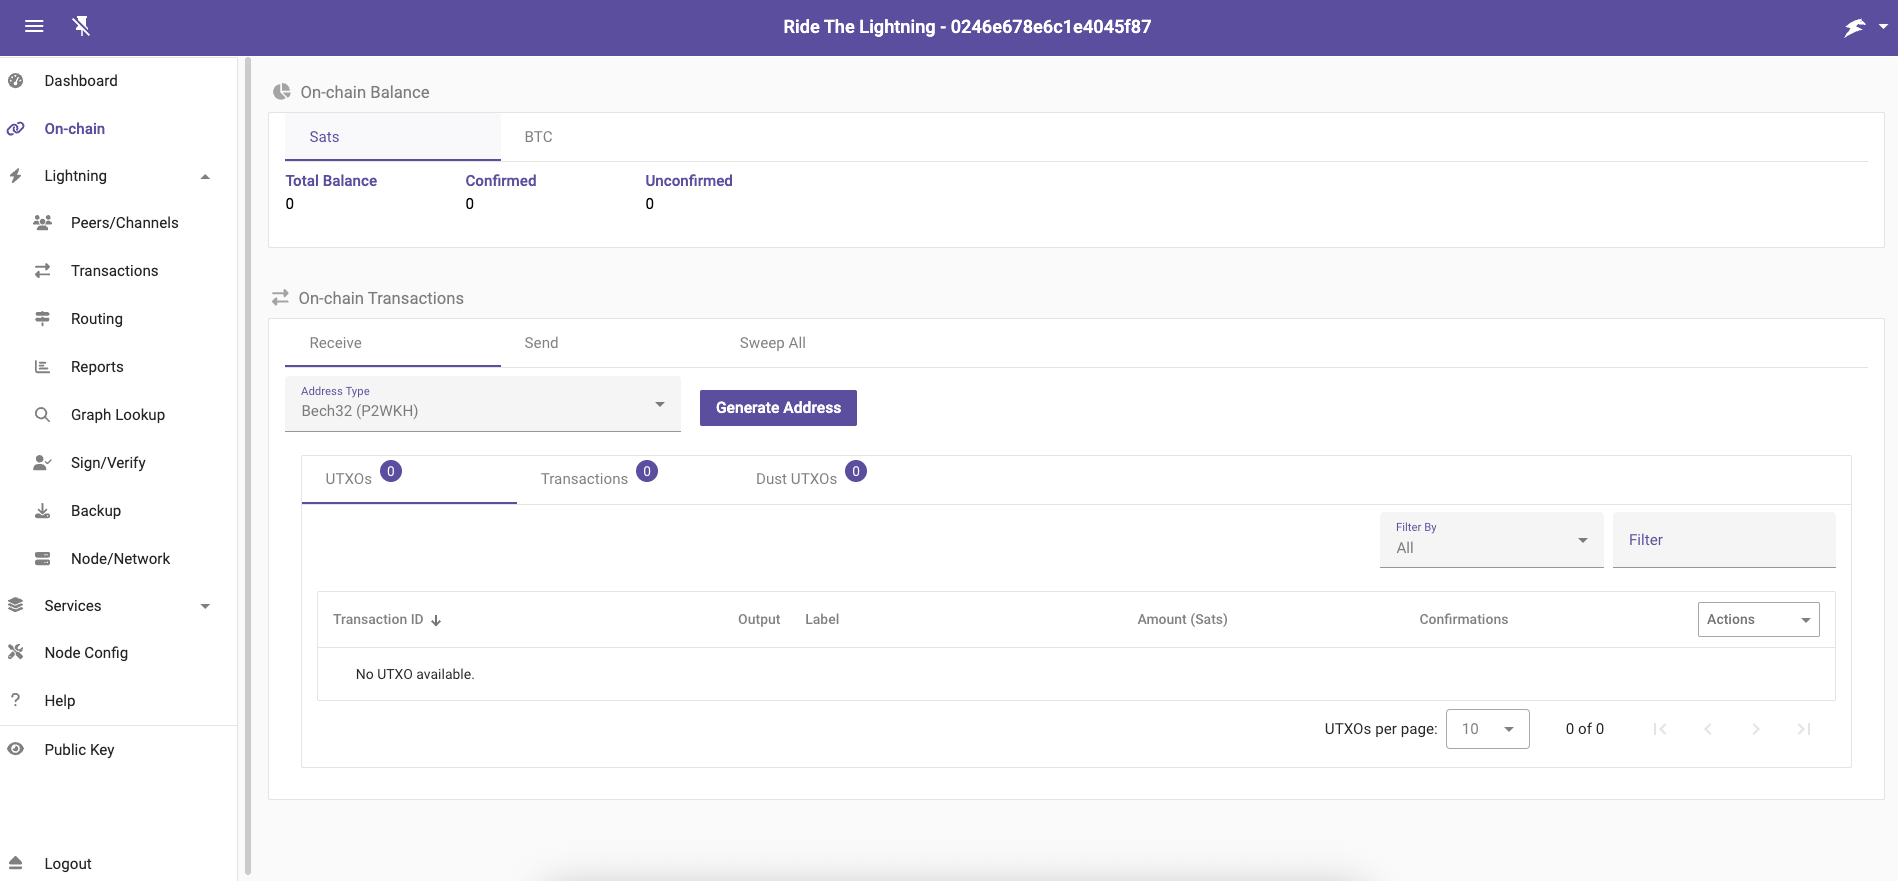Click the Backup download icon
The height and width of the screenshot is (881, 1898).
42,511
